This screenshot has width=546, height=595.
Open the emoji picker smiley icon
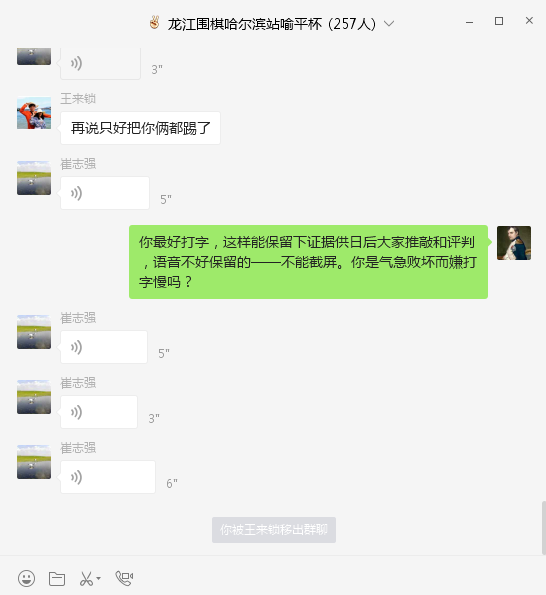(x=26, y=579)
